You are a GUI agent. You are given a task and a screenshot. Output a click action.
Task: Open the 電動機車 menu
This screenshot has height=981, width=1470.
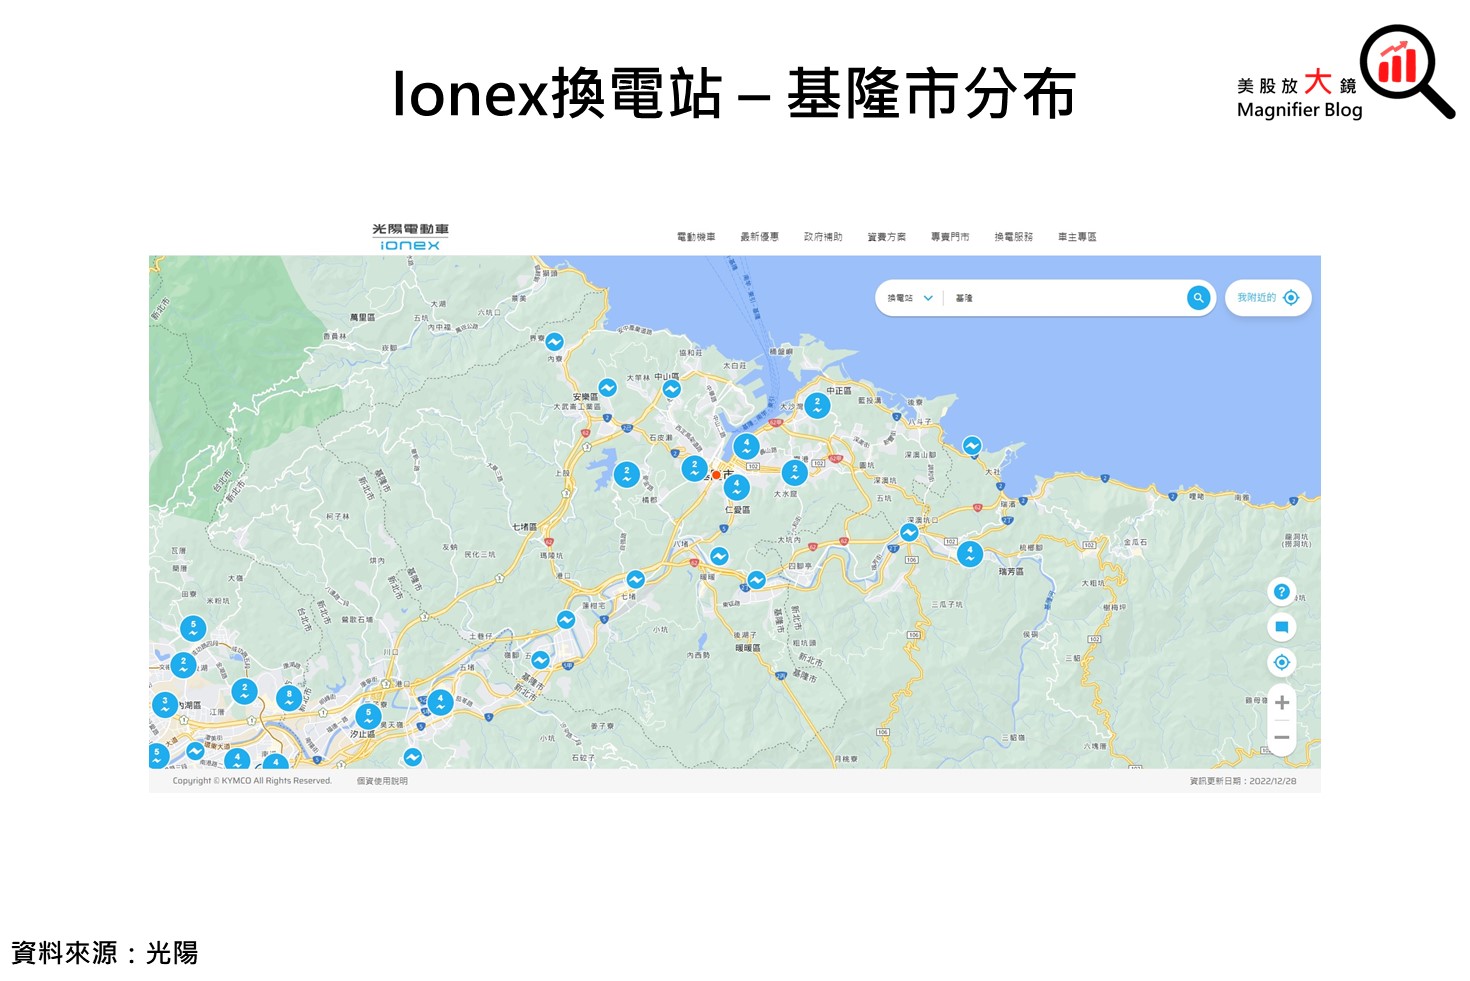point(696,237)
